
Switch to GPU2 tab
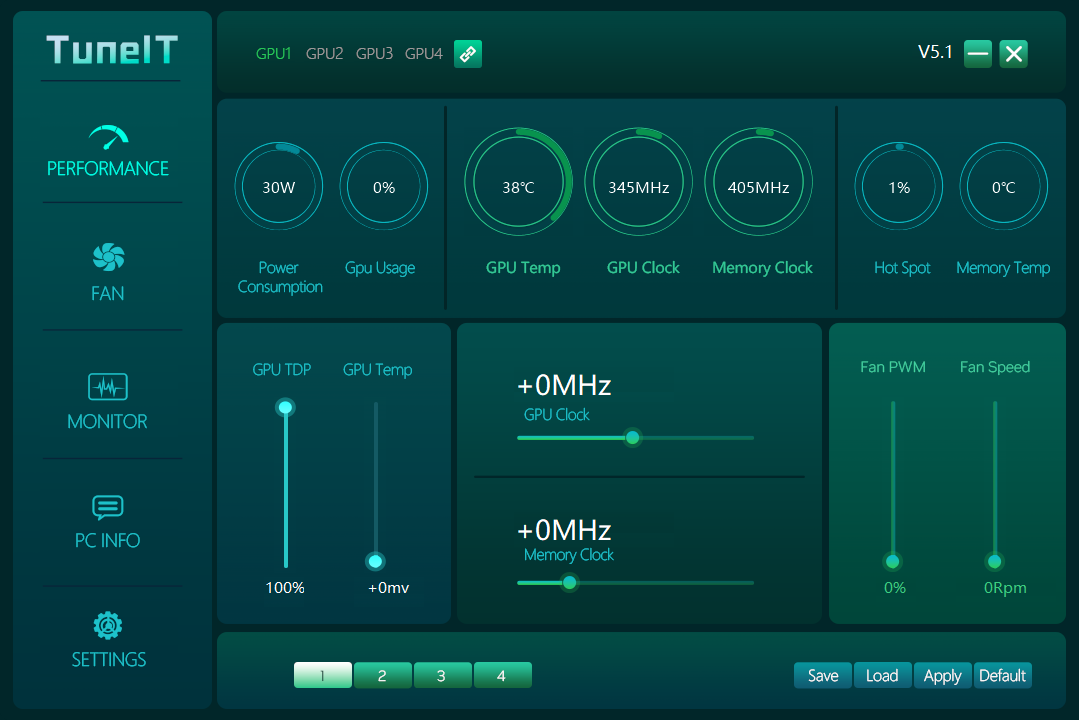[324, 54]
